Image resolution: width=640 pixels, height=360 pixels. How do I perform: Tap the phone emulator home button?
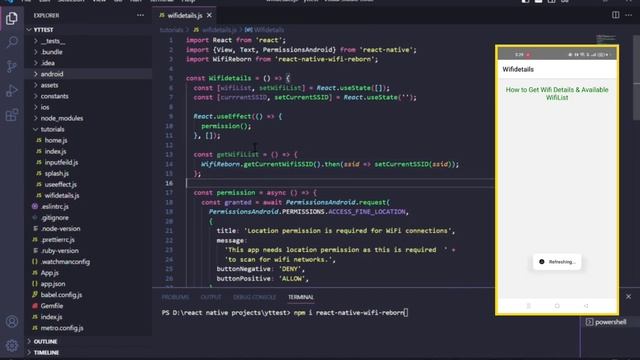click(557, 306)
